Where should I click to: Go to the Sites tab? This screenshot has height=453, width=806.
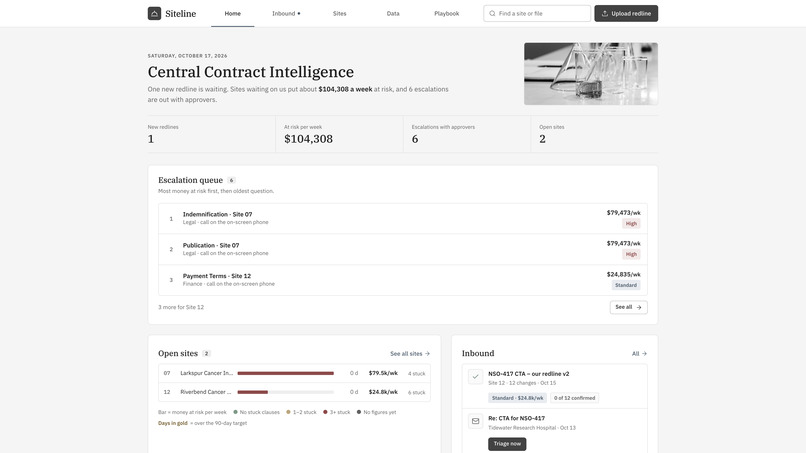[x=339, y=13]
